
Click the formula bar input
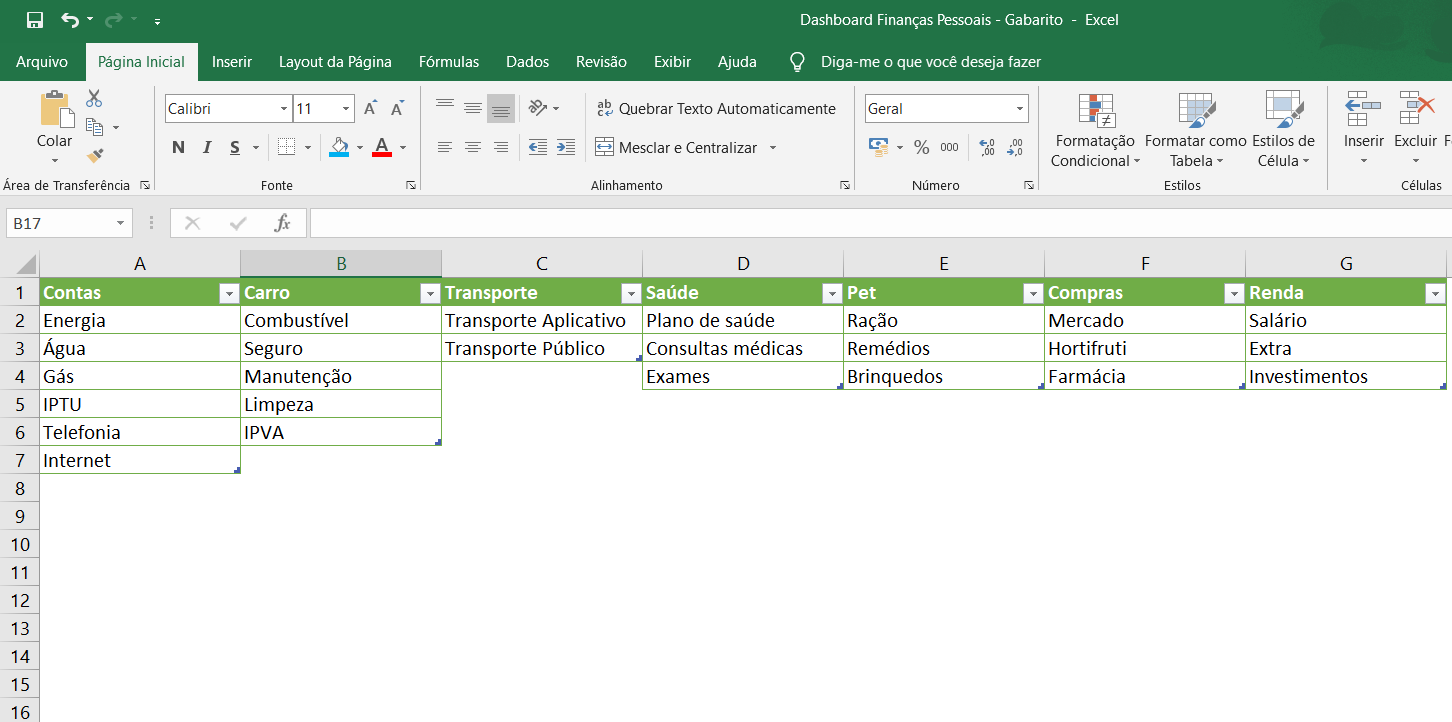(880, 223)
